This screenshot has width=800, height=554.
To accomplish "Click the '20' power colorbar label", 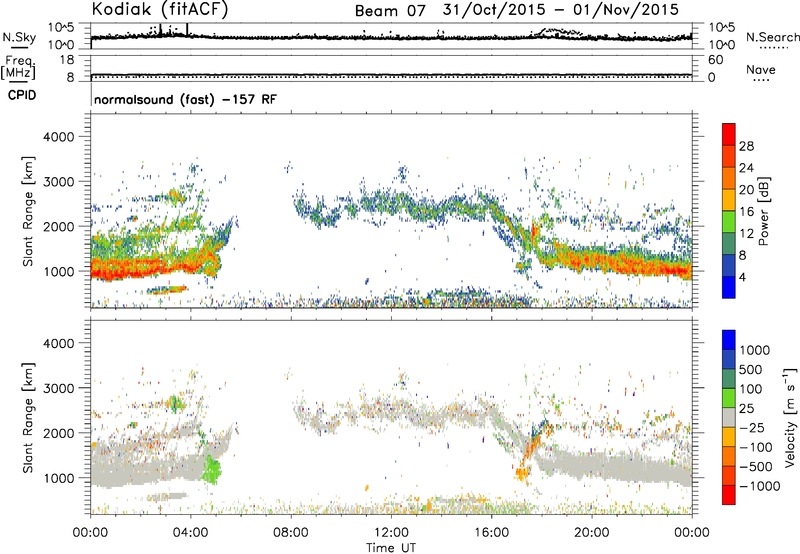I will click(x=746, y=190).
